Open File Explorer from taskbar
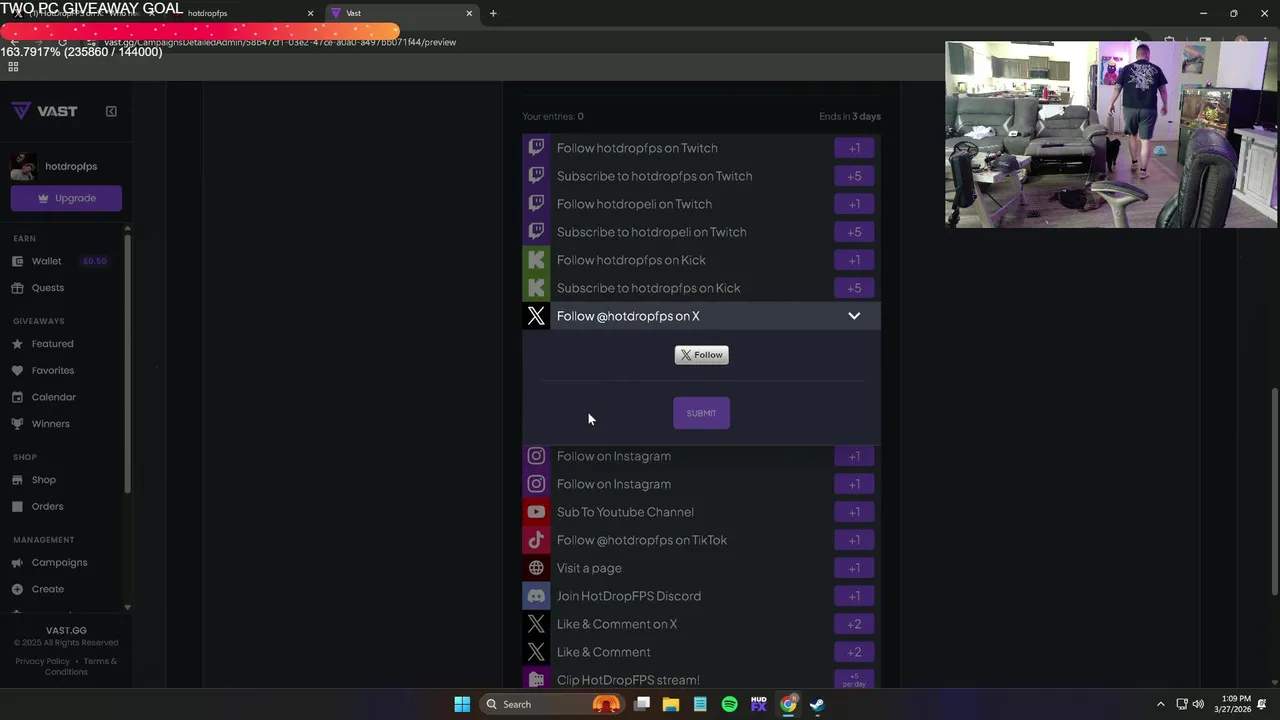 (x=671, y=704)
